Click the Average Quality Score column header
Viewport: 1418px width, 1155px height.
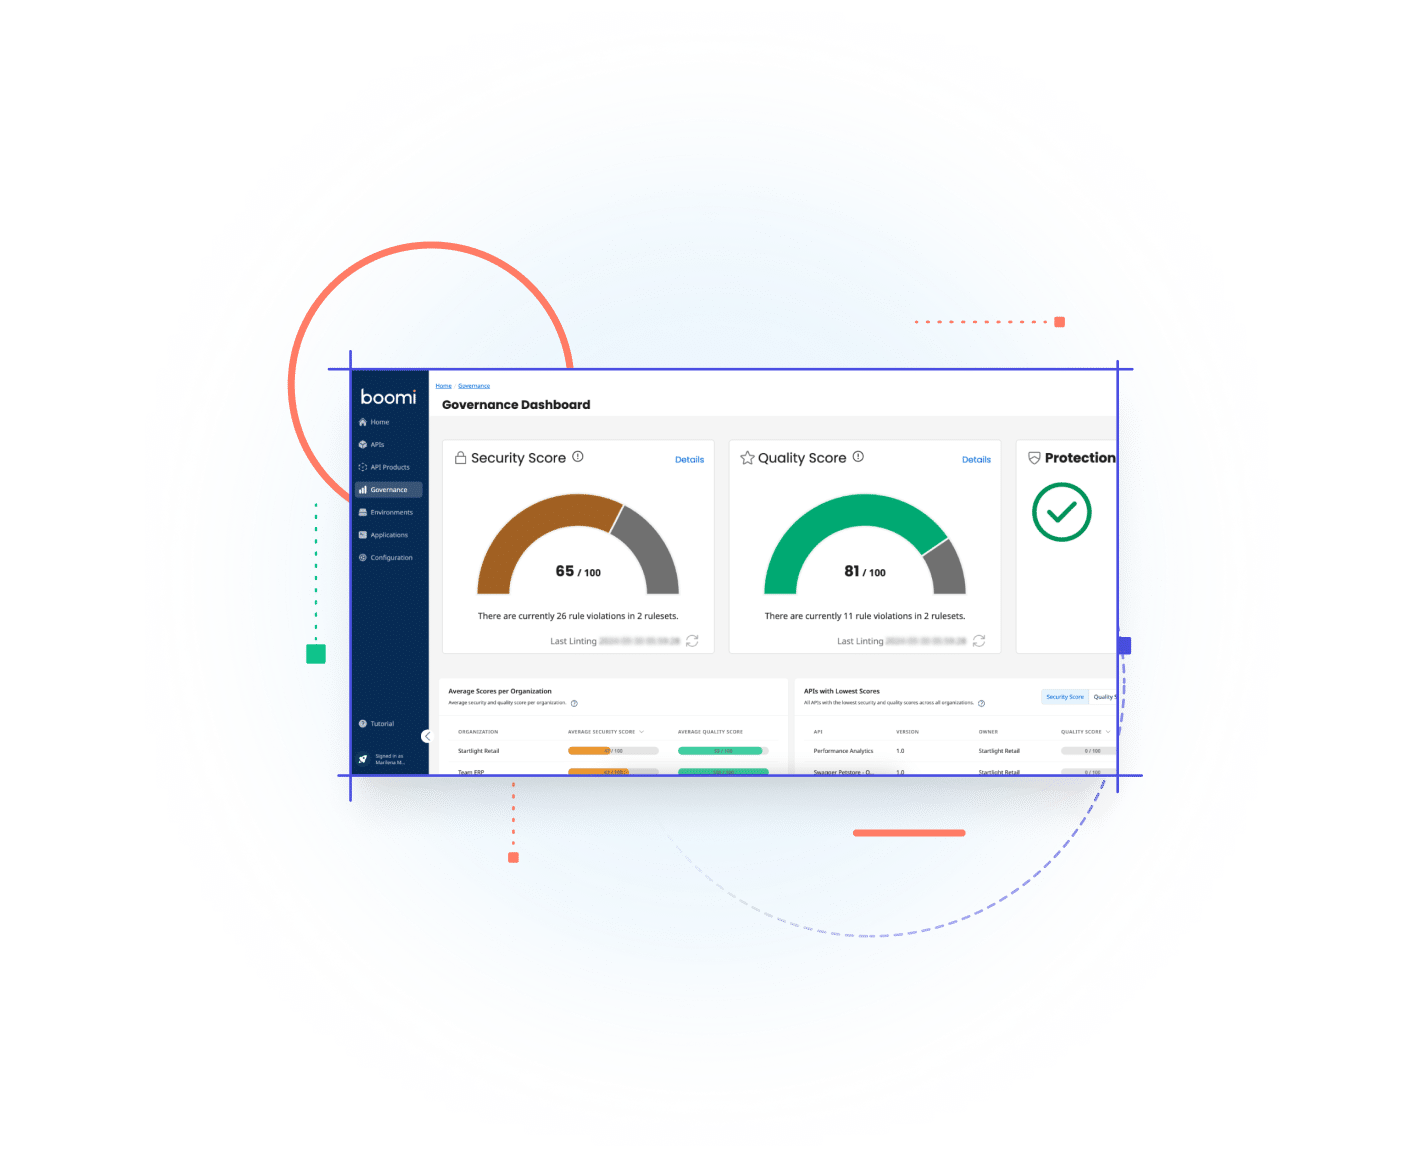coord(710,732)
